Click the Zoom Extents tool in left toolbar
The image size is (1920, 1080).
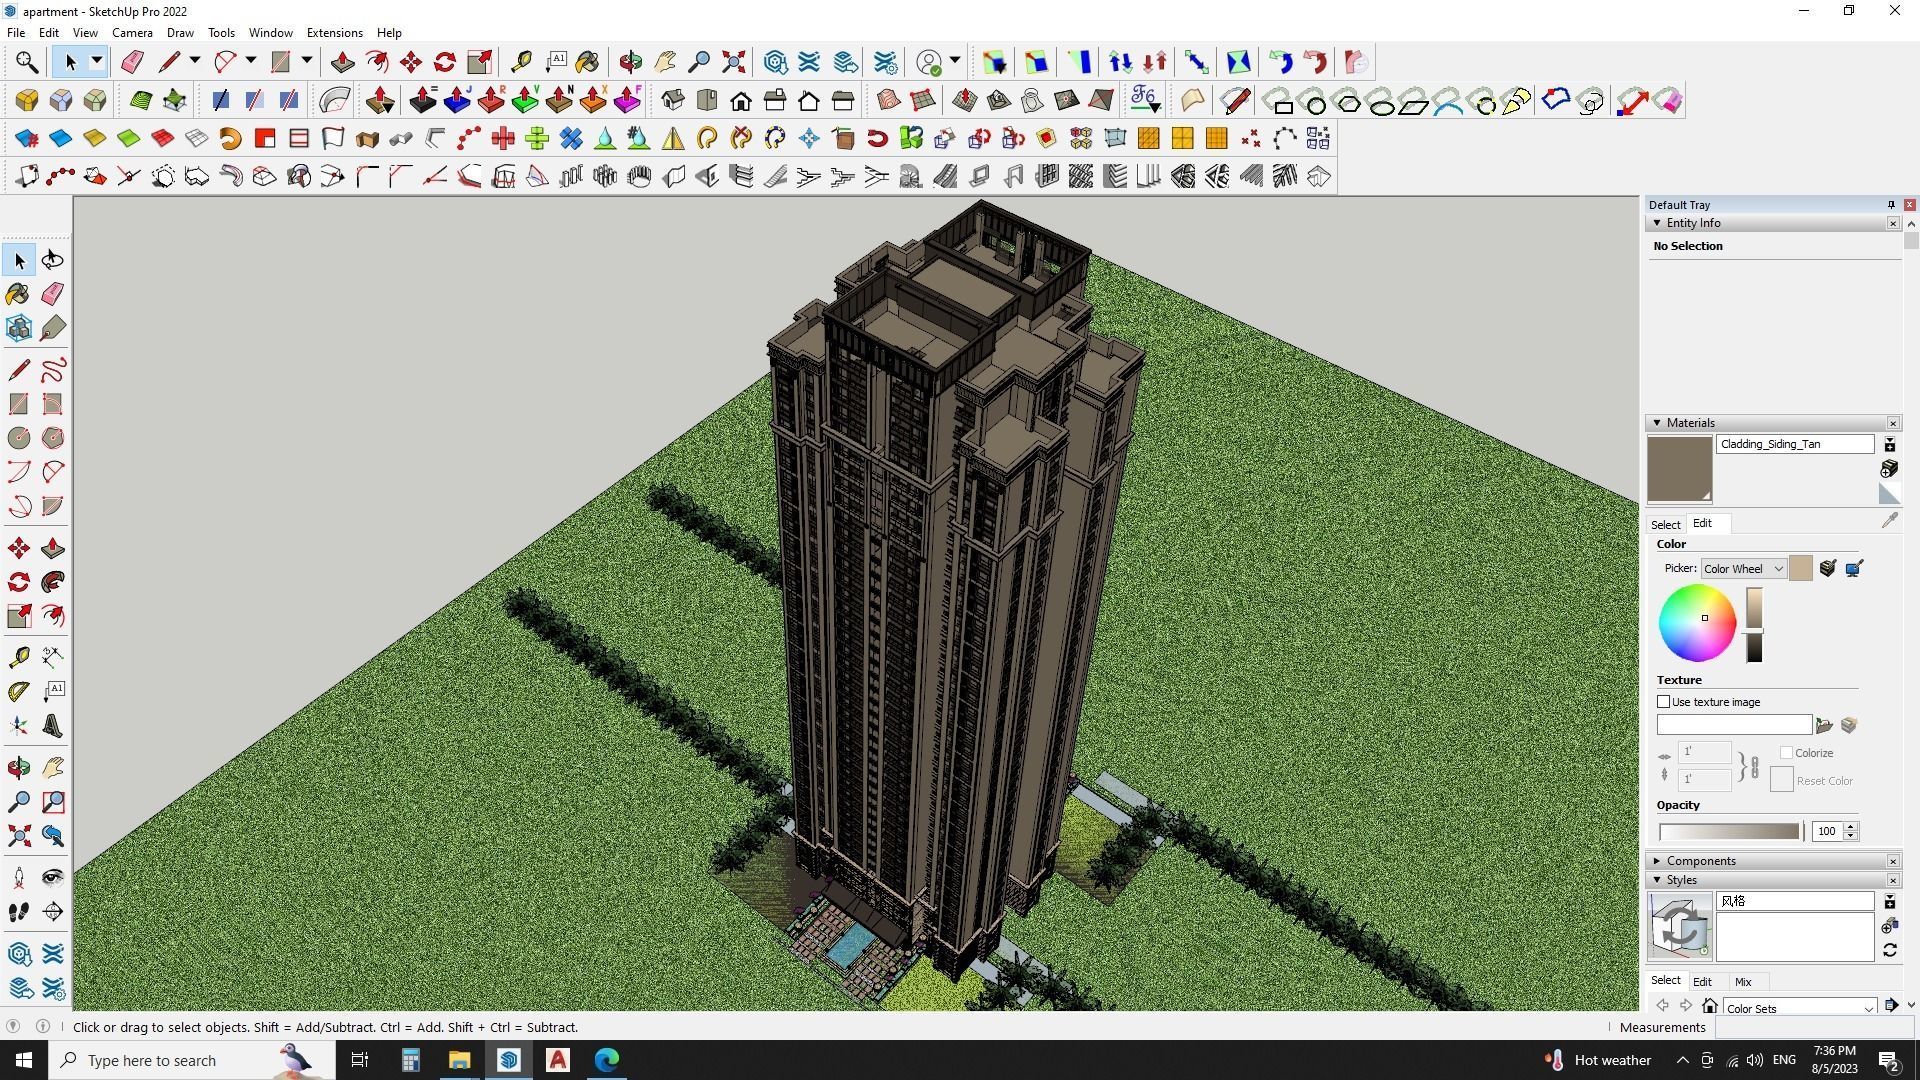(x=18, y=836)
